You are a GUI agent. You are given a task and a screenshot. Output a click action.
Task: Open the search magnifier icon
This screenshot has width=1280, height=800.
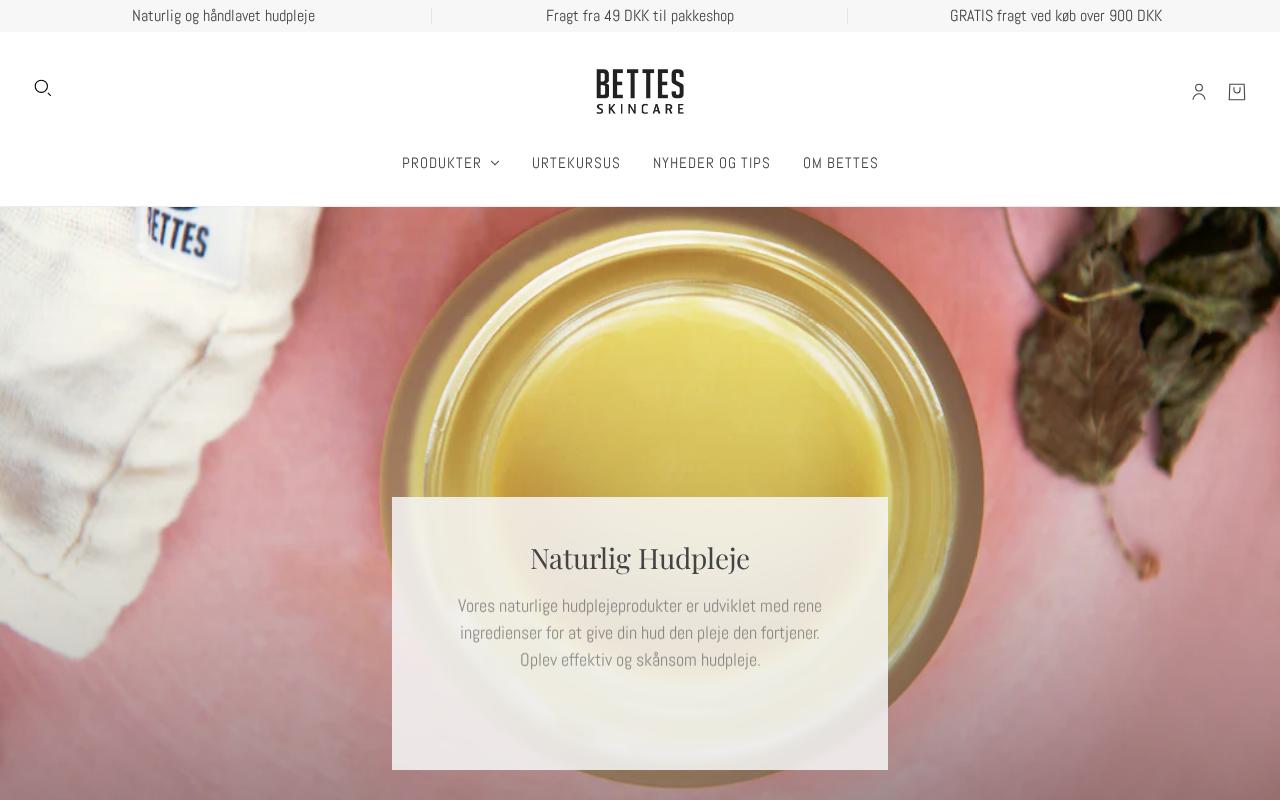coord(42,88)
